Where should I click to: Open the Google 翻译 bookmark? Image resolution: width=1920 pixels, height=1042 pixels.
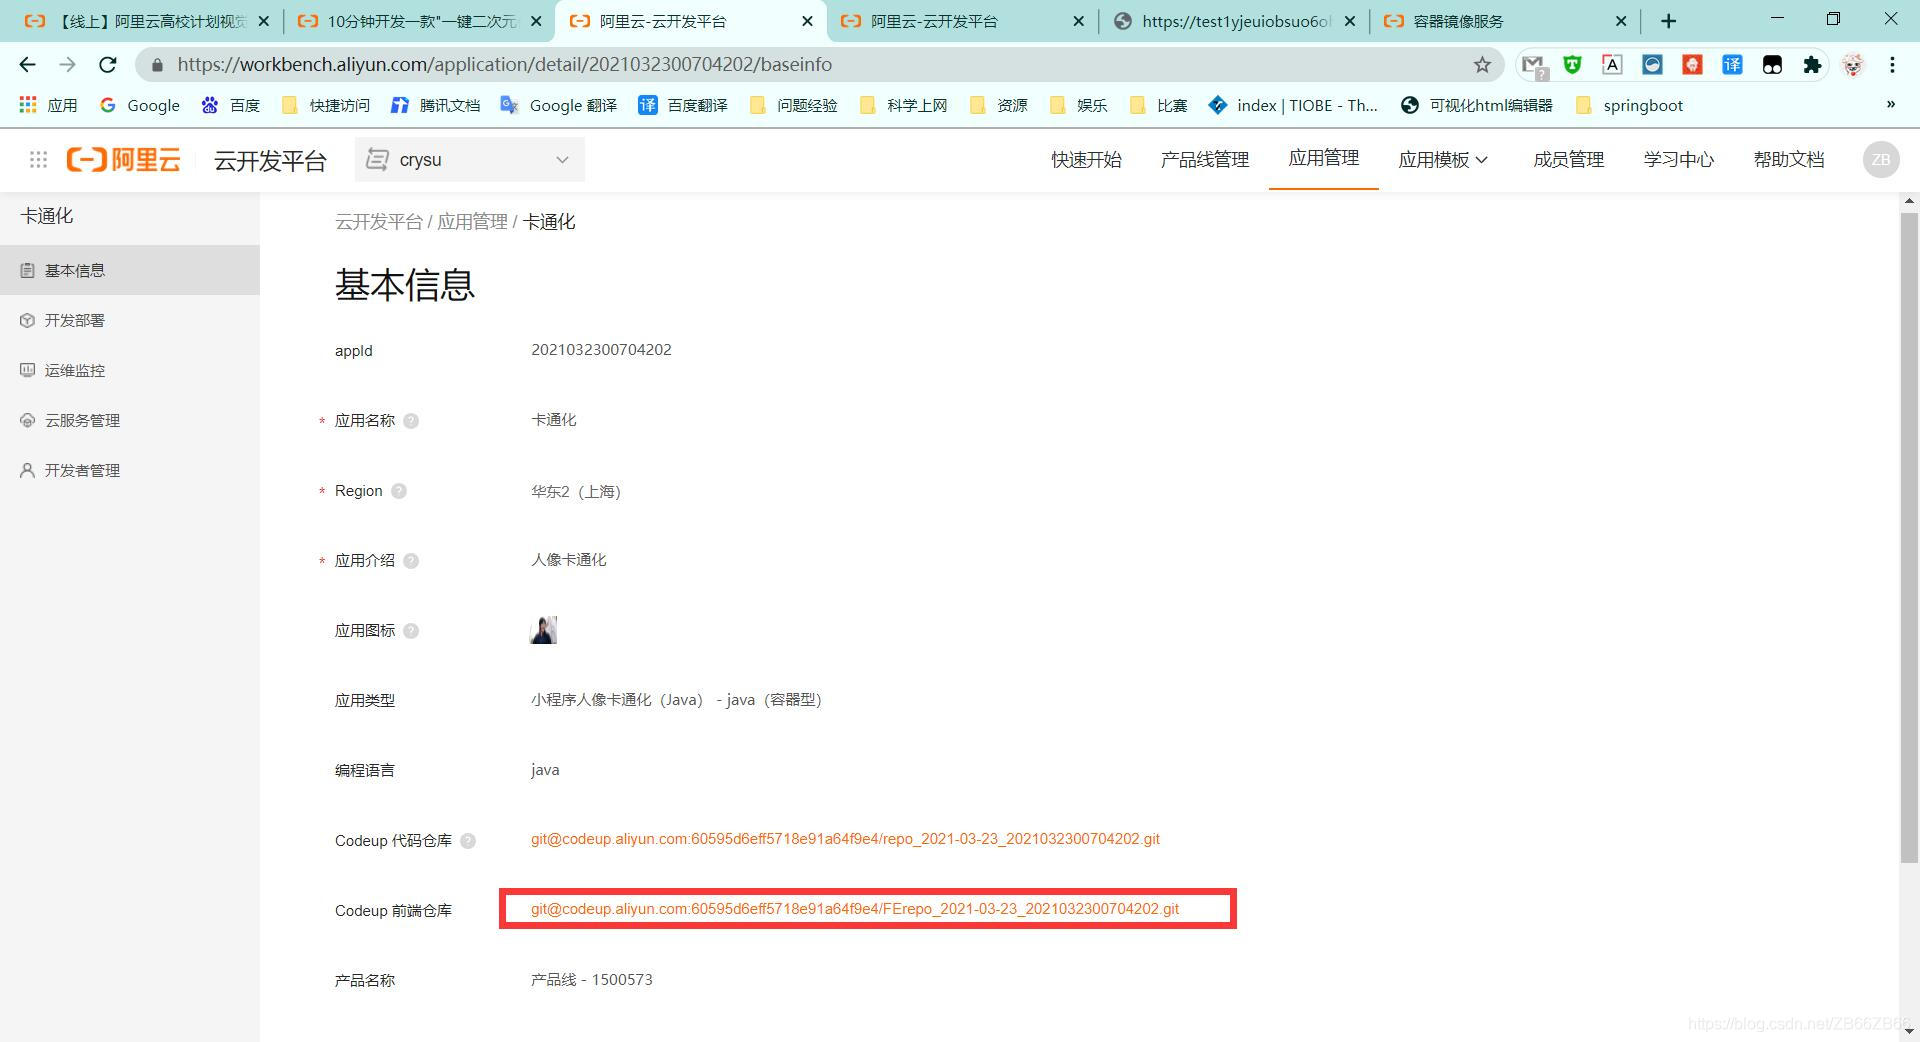558,105
